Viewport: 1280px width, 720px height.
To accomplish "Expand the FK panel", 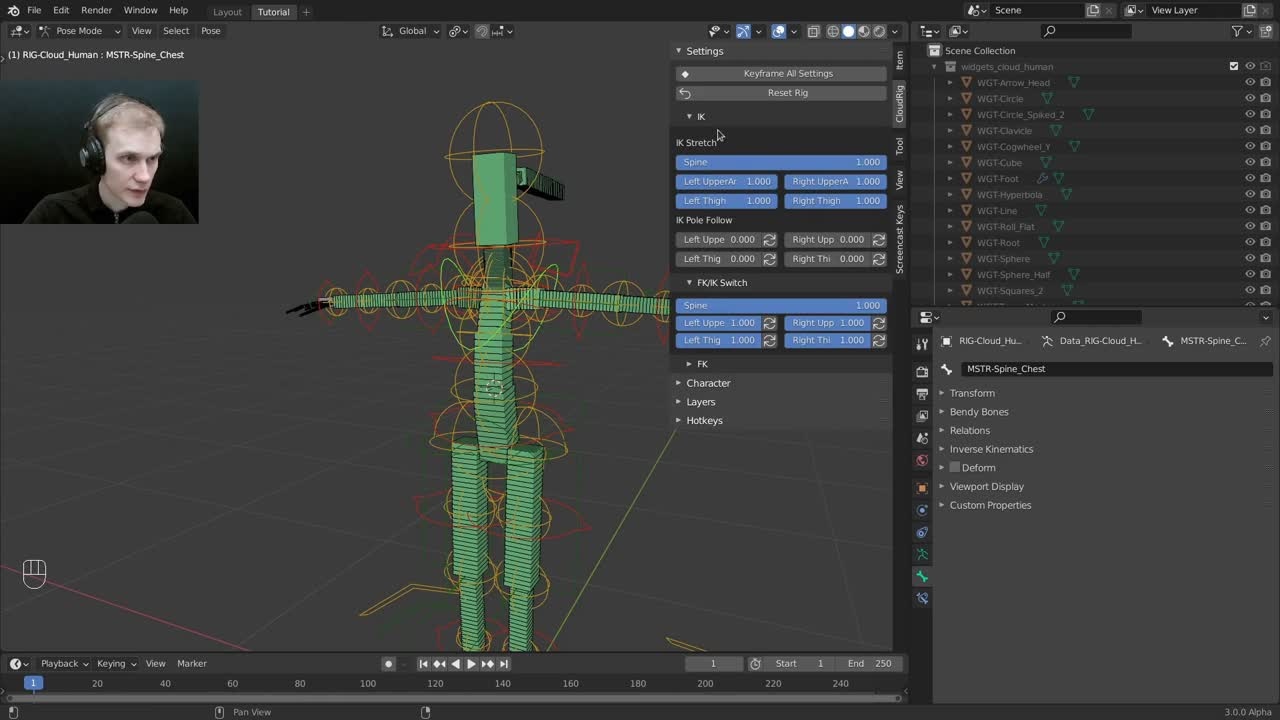I will tap(701, 363).
